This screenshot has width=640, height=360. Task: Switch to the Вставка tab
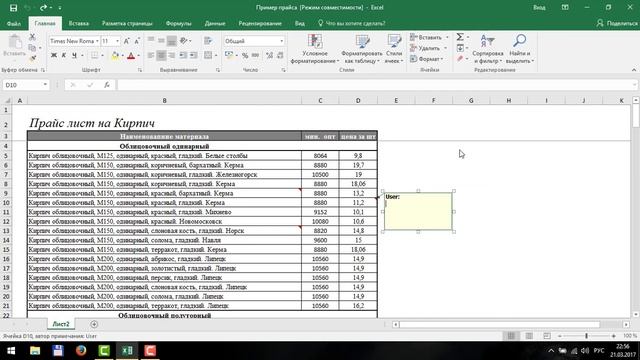[x=79, y=24]
